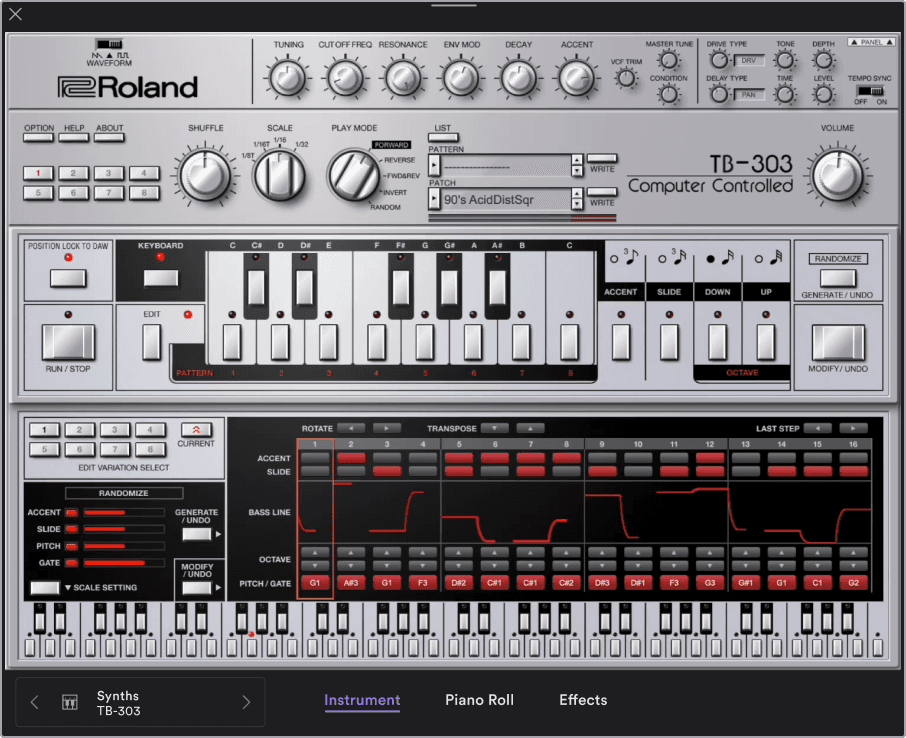Go to previous instrument with left chevron

coord(35,702)
